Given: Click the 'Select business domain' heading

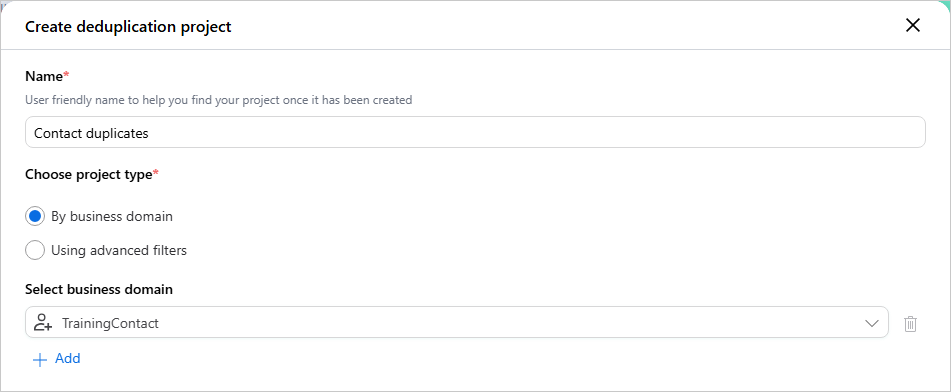Looking at the screenshot, I should 99,289.
